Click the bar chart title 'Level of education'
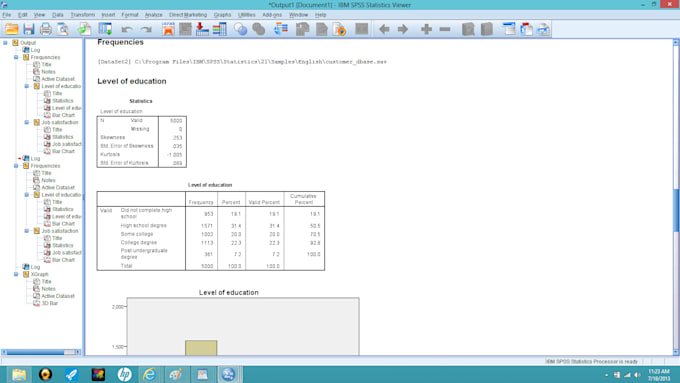The width and height of the screenshot is (680, 383). point(229,293)
